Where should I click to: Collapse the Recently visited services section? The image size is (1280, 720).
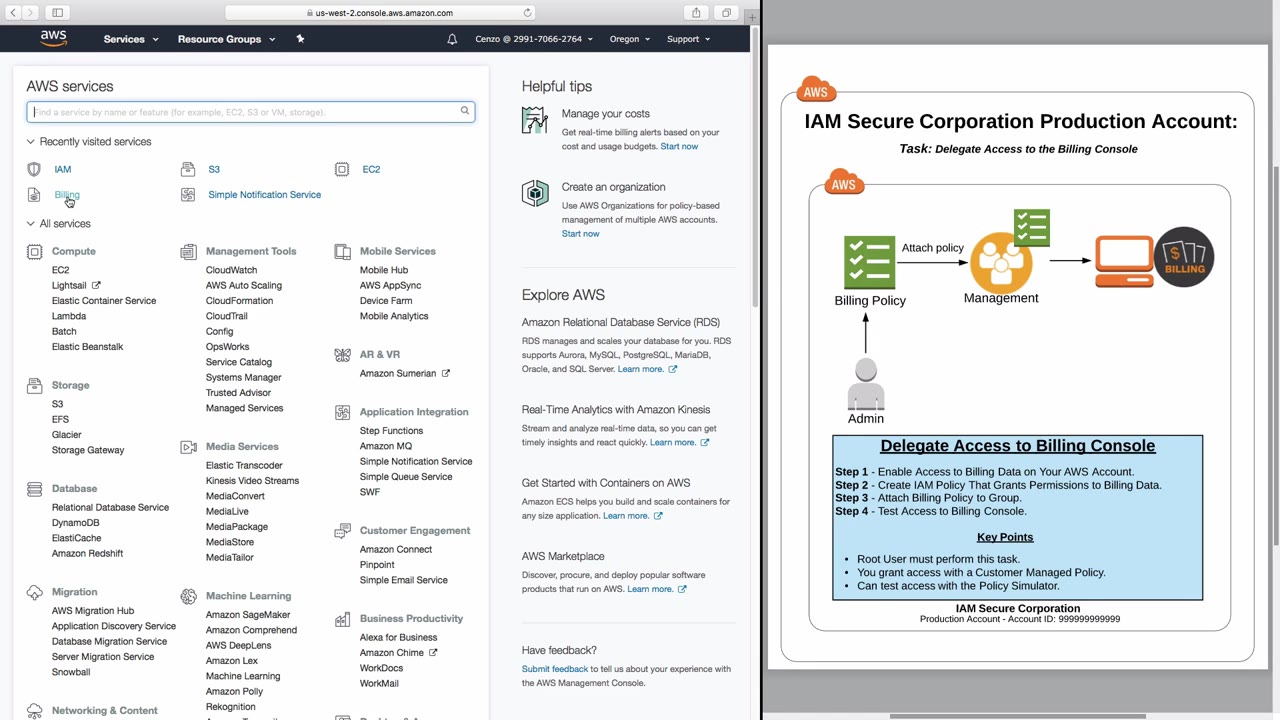(x=89, y=142)
